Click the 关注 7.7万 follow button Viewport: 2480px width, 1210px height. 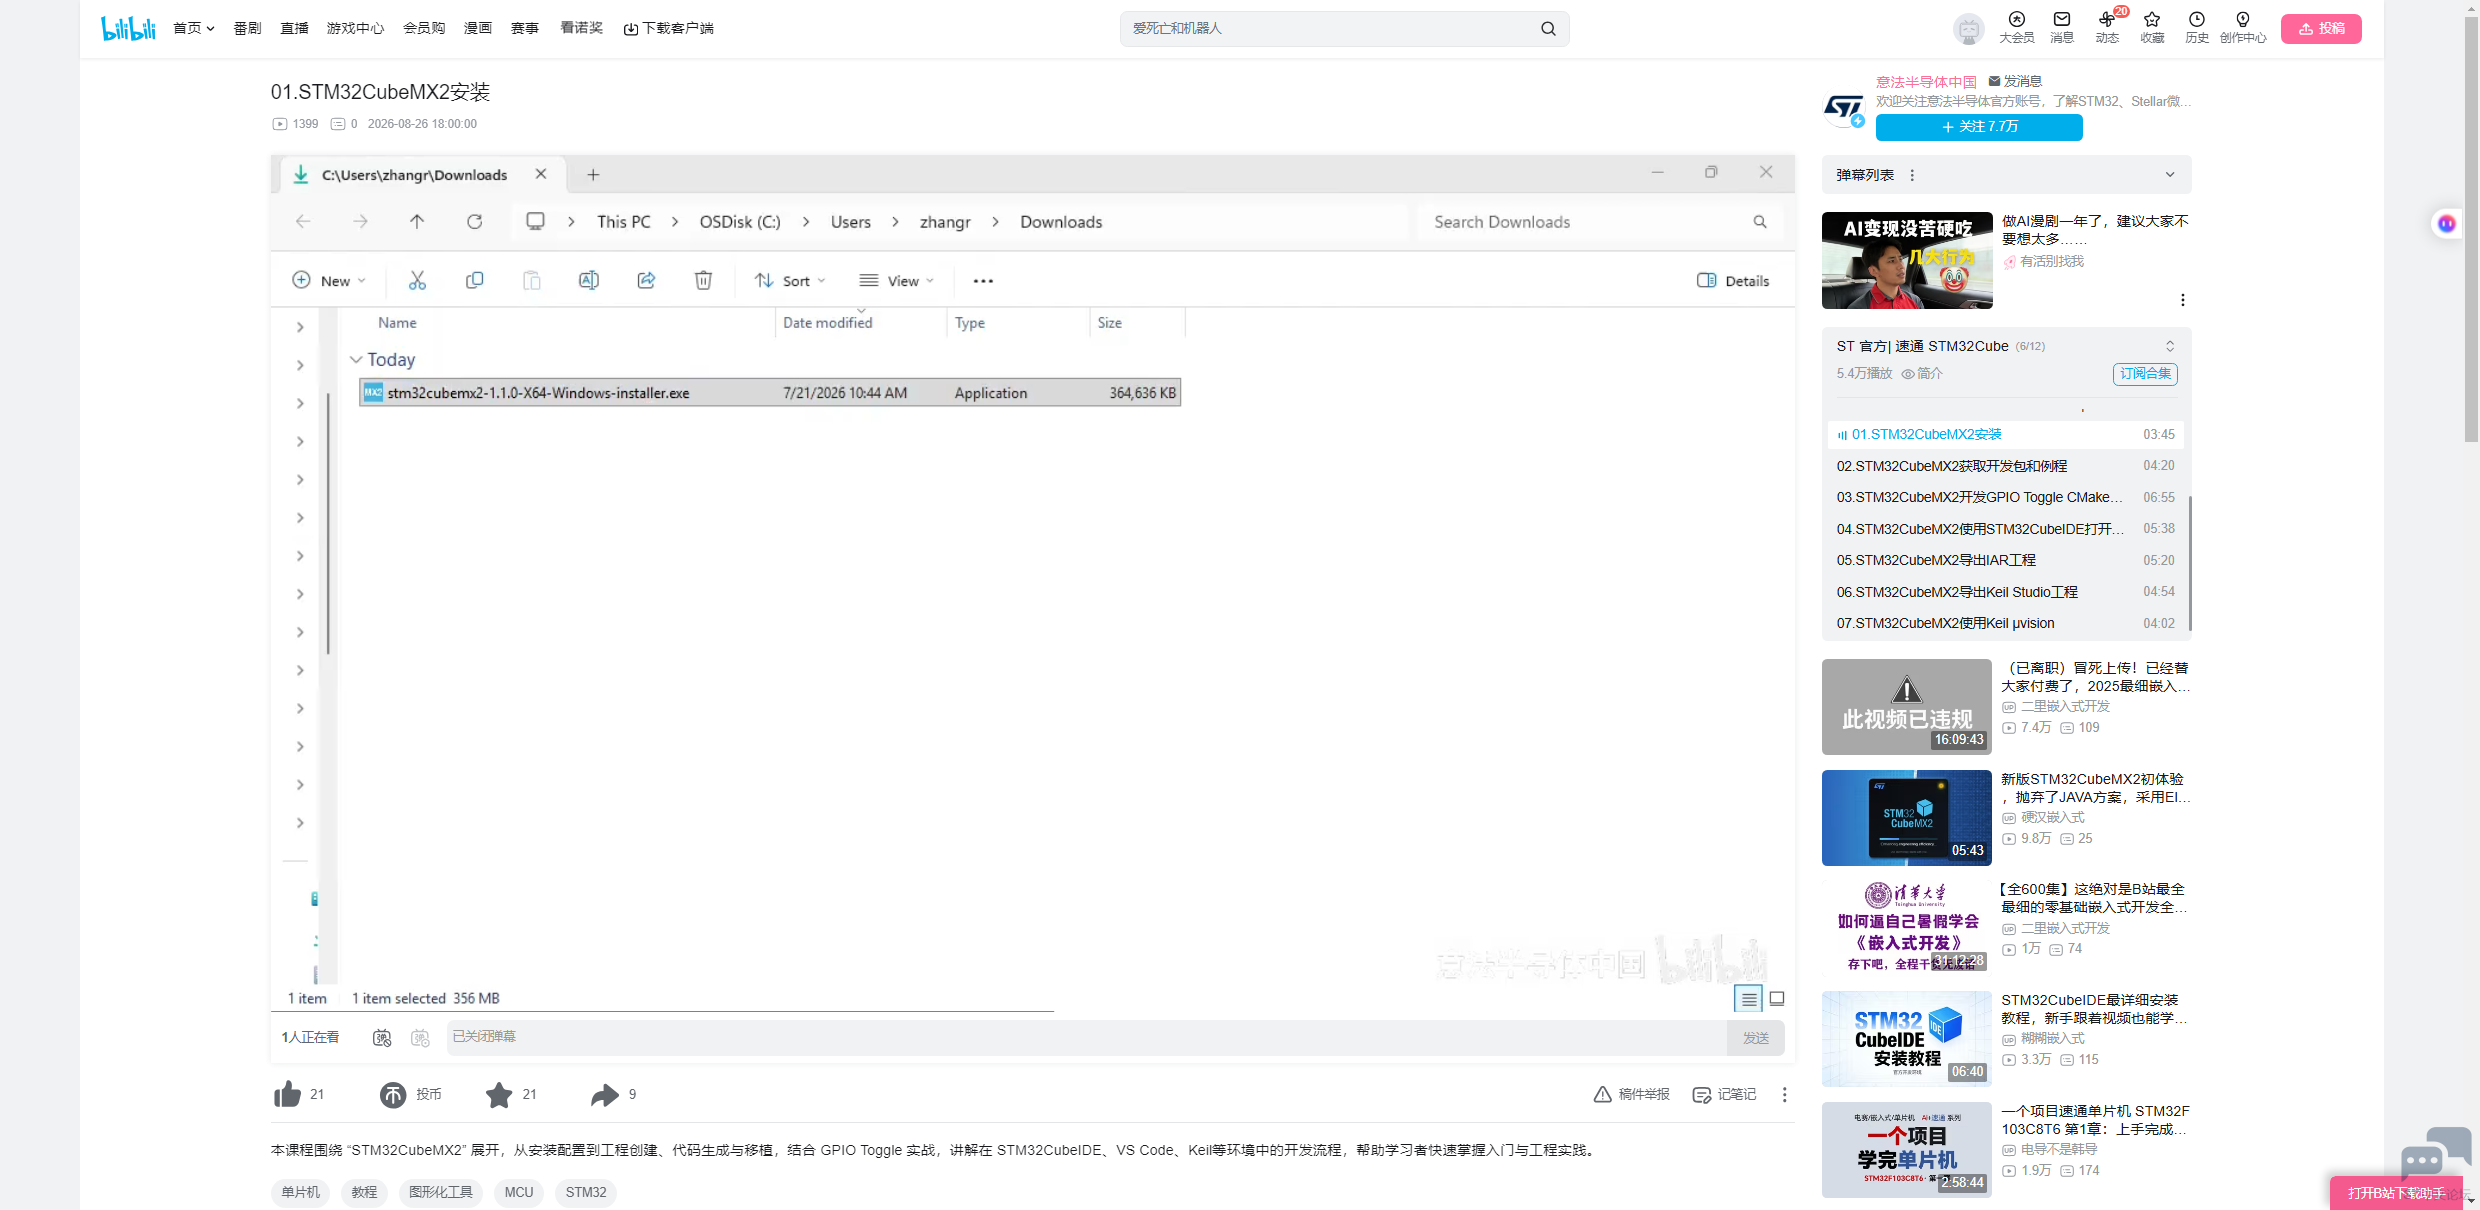(1979, 127)
